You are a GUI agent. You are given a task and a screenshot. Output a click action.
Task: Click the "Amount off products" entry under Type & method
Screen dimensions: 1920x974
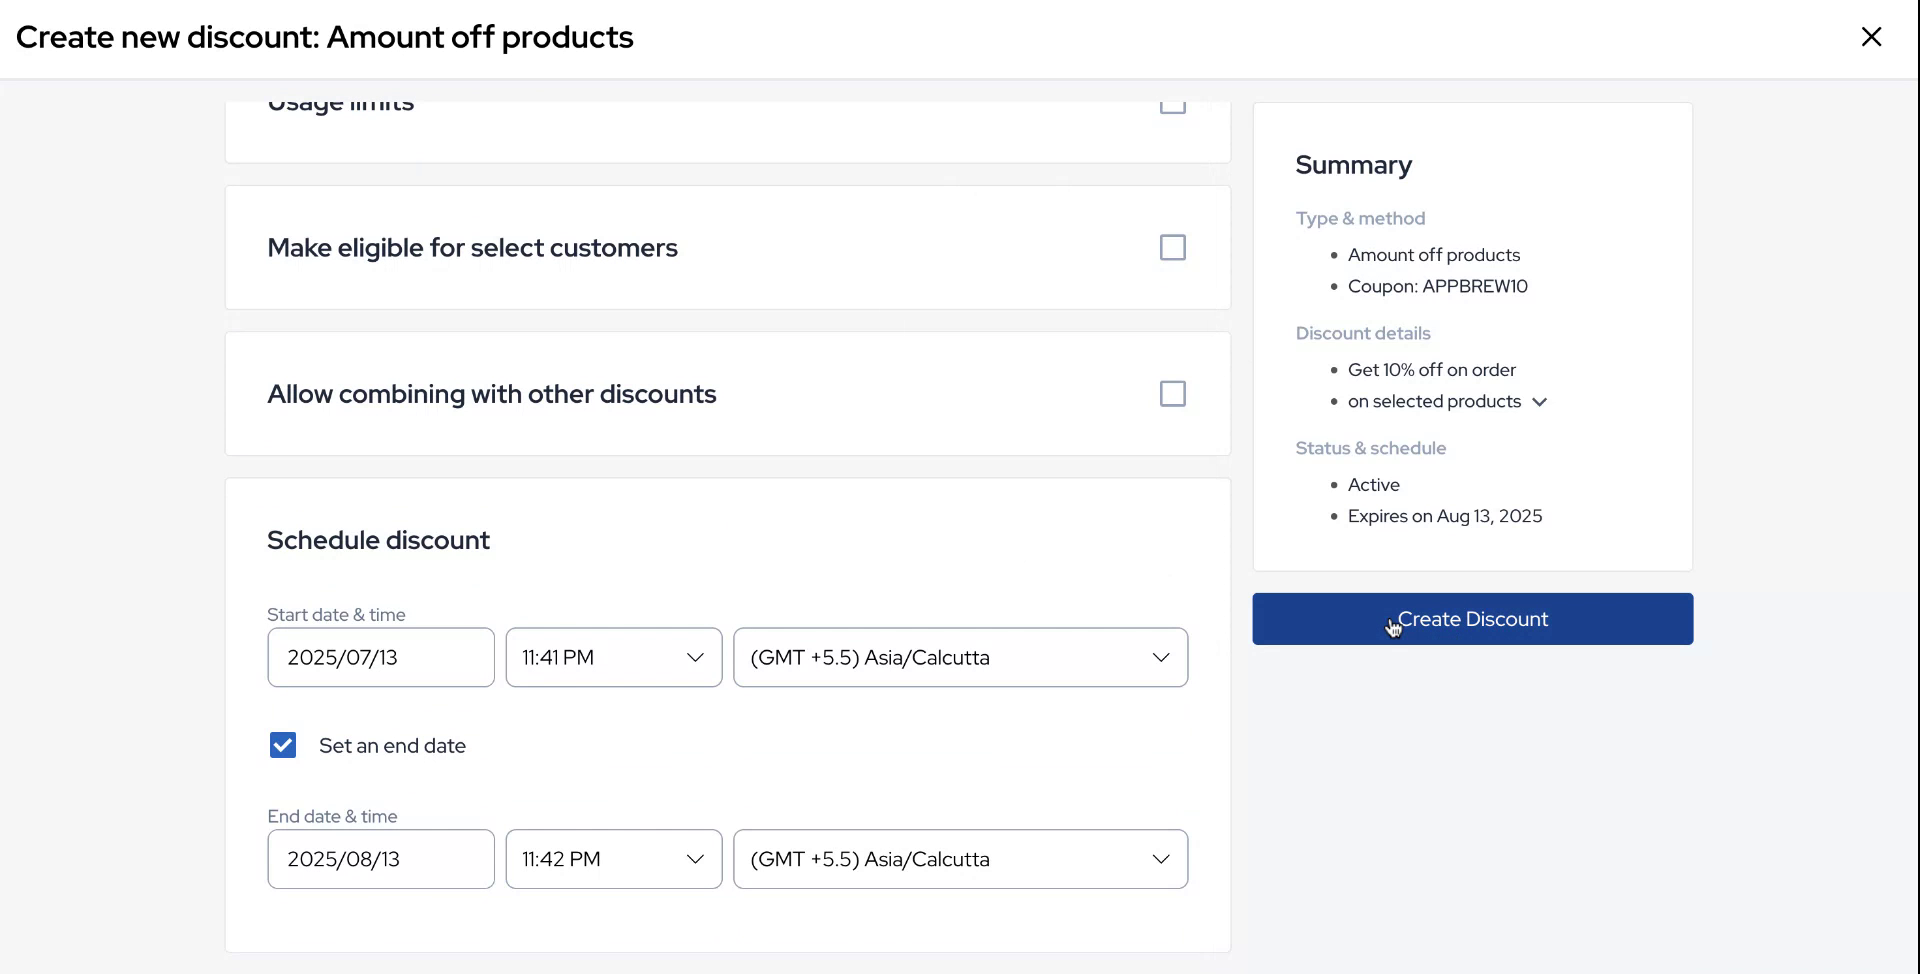tap(1434, 254)
